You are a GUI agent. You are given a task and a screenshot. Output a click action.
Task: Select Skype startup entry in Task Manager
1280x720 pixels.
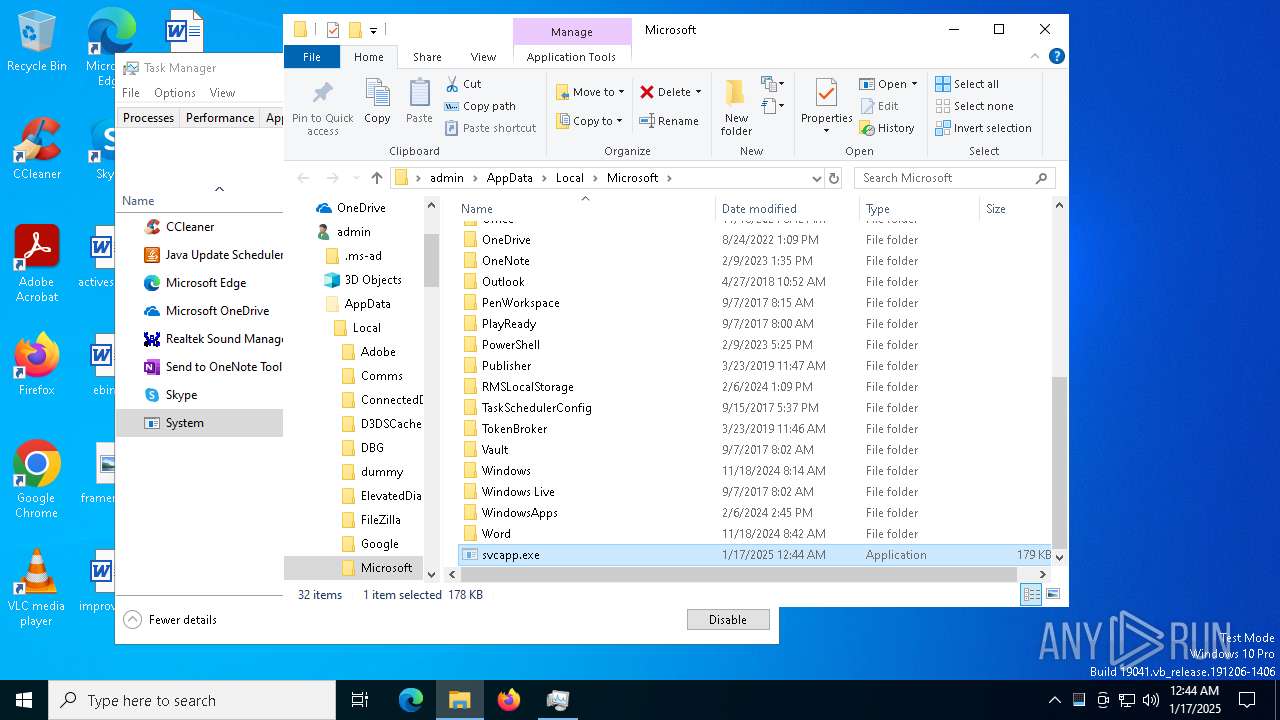click(199, 395)
